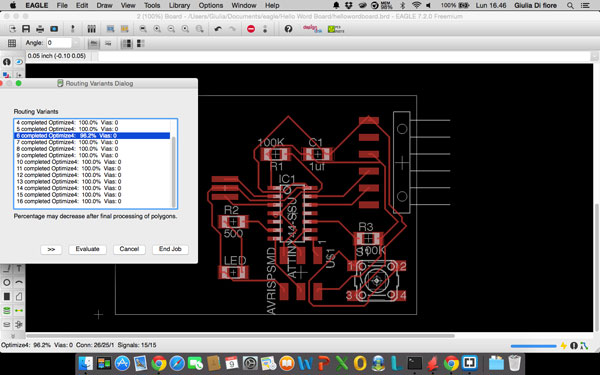The width and height of the screenshot is (600, 375).
Task: Select the Info tool in left toolbar
Action: (7, 62)
